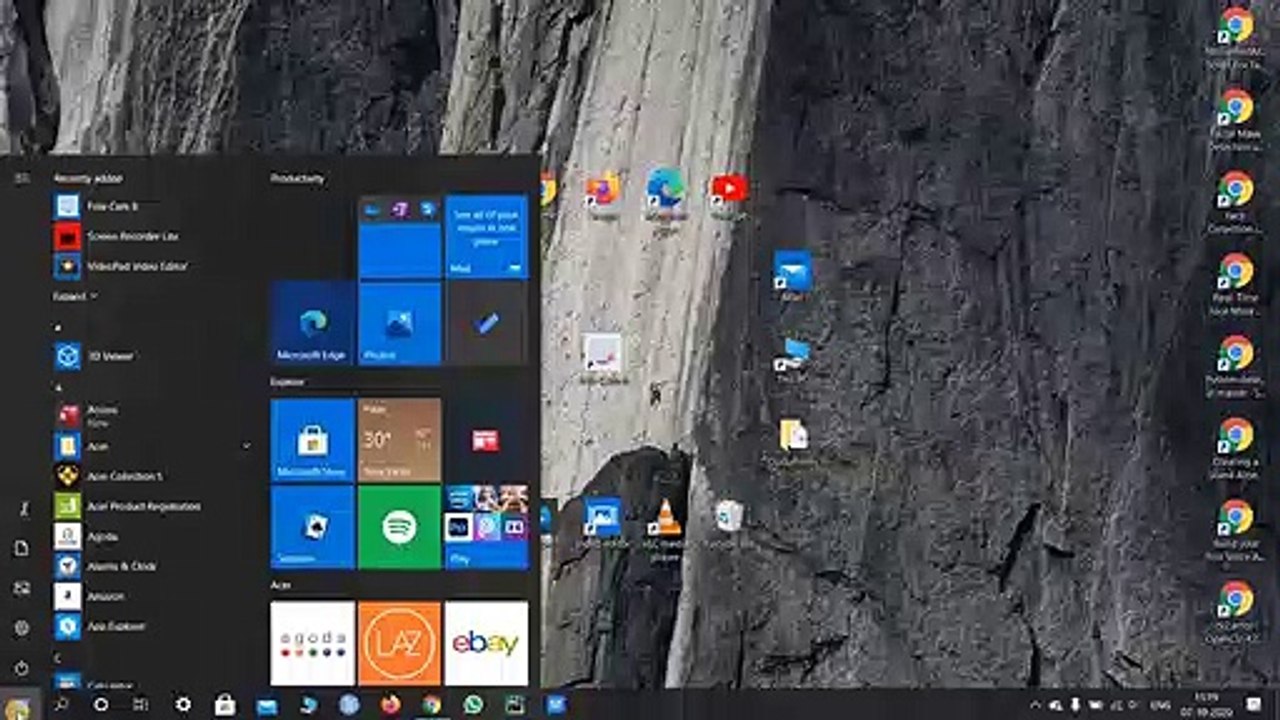Open the Firefox desktop shortcut
This screenshot has height=720, width=1280.
[603, 195]
